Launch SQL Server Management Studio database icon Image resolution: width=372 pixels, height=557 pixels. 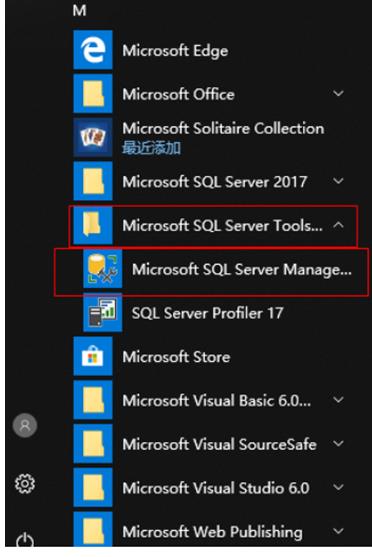(x=103, y=269)
